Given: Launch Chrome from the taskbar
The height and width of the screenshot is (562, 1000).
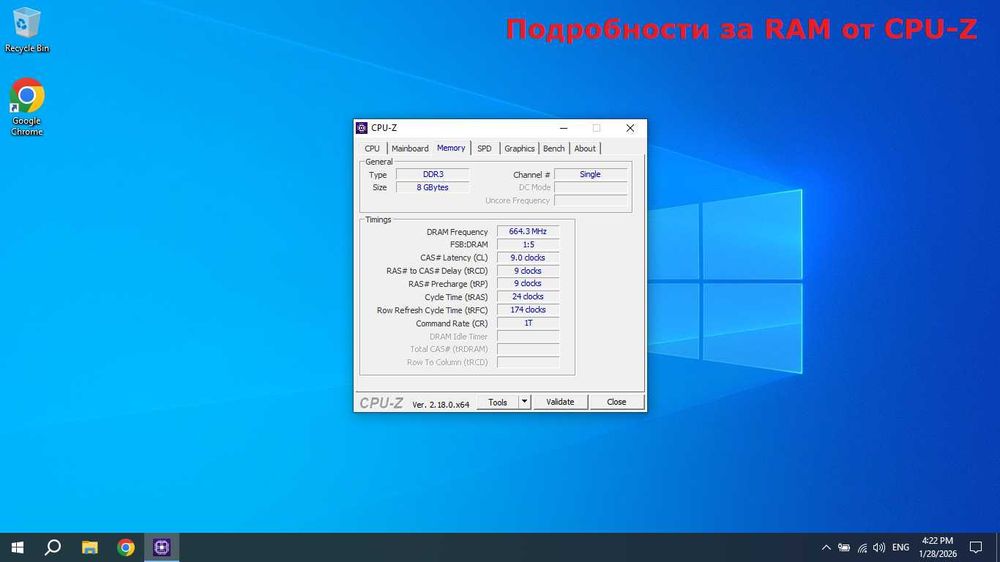Looking at the screenshot, I should click(126, 547).
